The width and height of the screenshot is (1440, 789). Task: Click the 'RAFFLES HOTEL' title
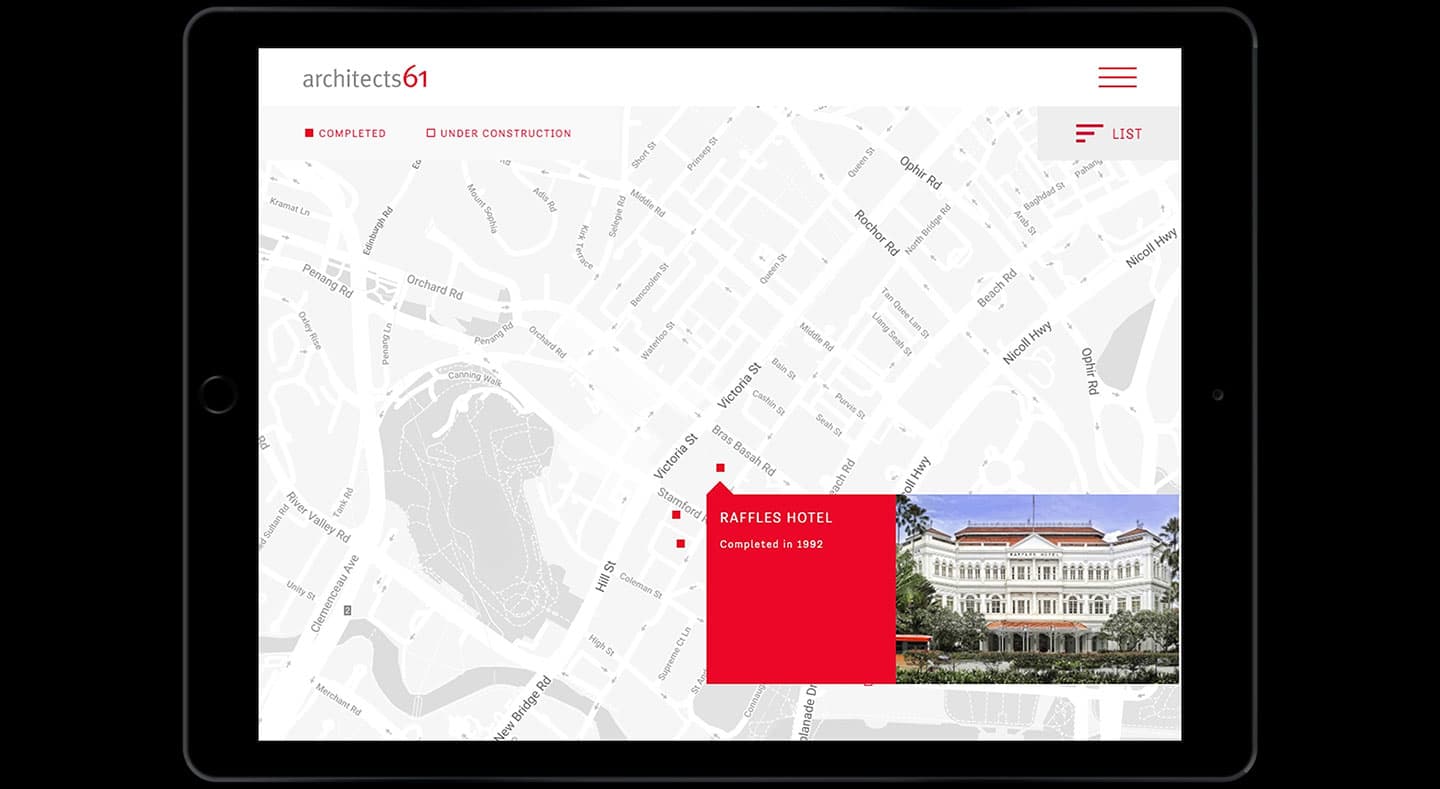[776, 518]
